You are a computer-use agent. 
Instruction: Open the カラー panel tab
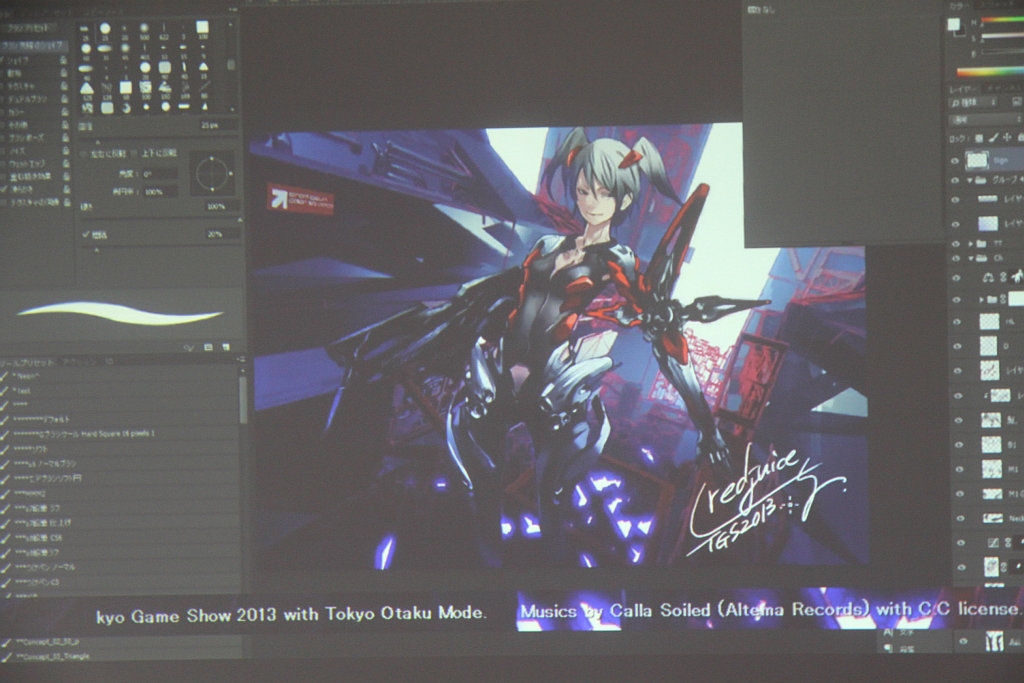[959, 6]
